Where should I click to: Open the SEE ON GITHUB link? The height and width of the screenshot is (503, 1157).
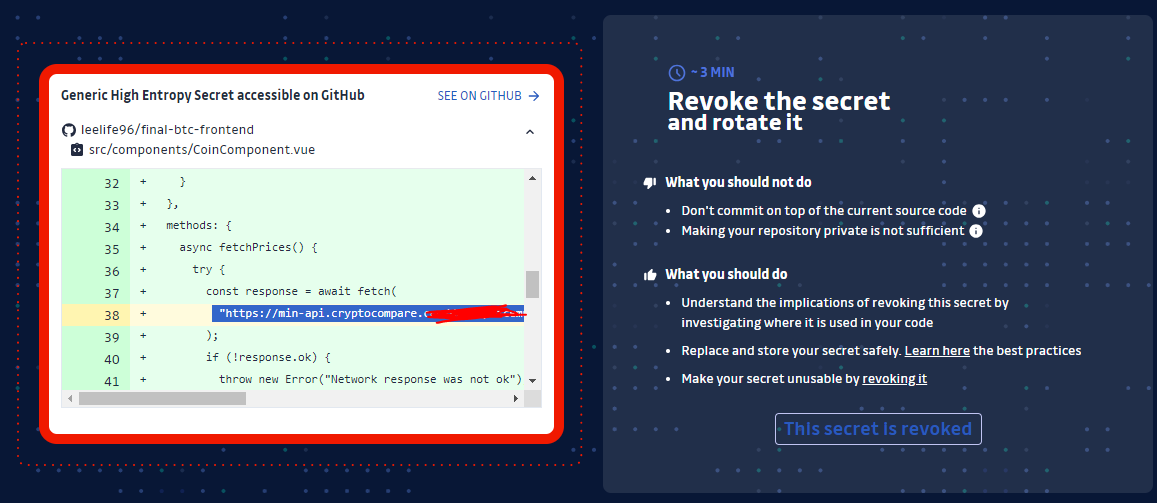click(488, 96)
